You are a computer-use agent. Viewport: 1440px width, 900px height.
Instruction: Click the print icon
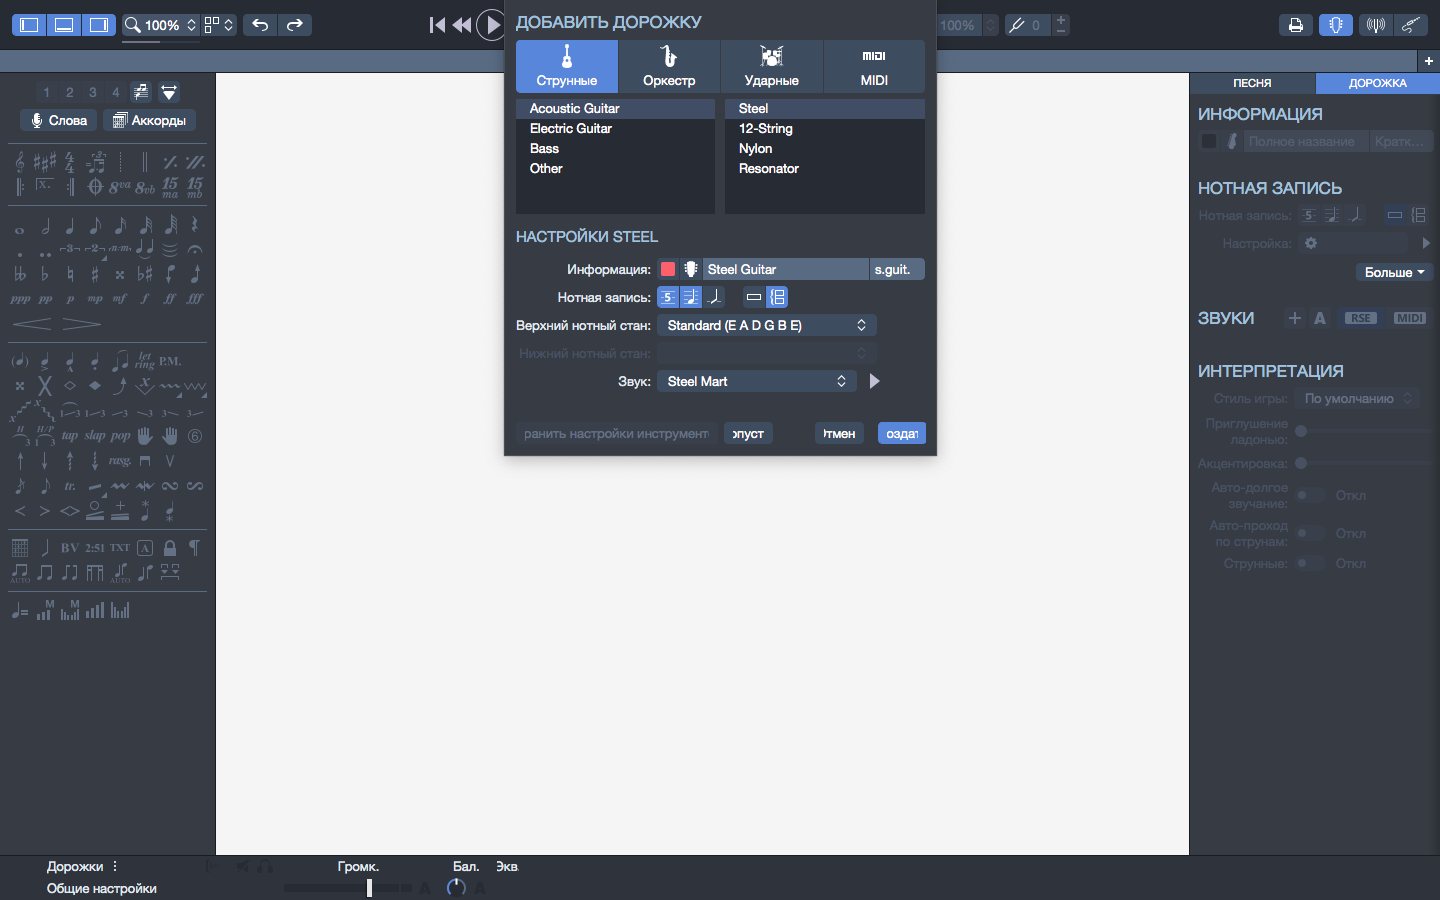coord(1295,25)
